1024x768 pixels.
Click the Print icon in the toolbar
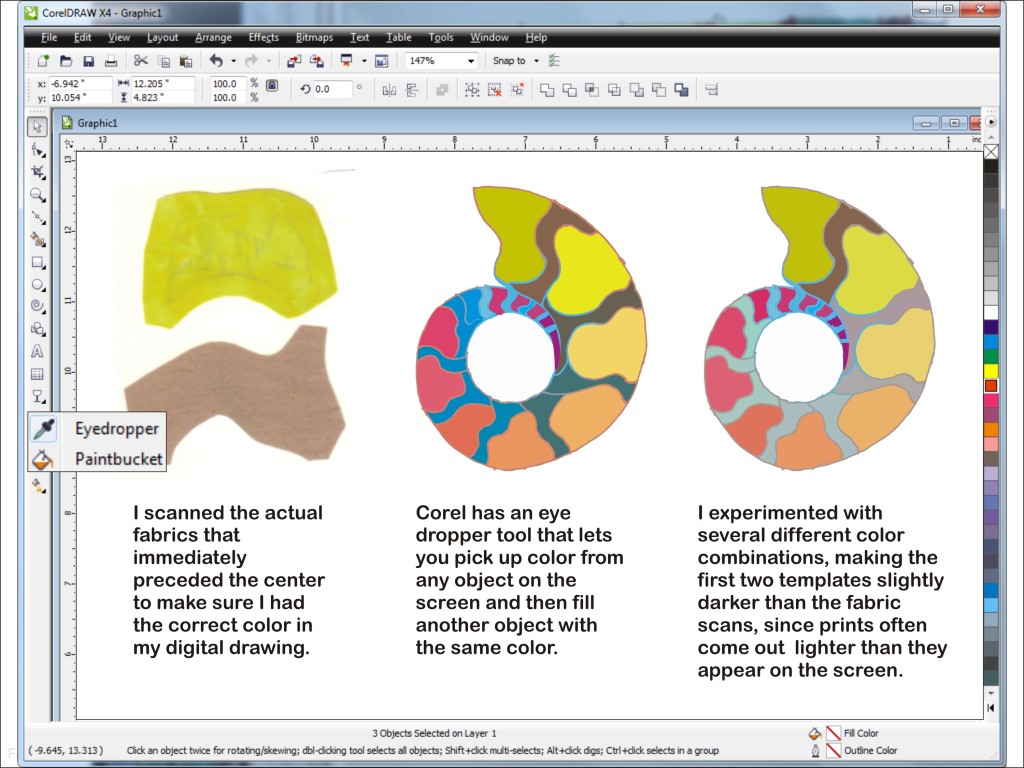pos(112,61)
